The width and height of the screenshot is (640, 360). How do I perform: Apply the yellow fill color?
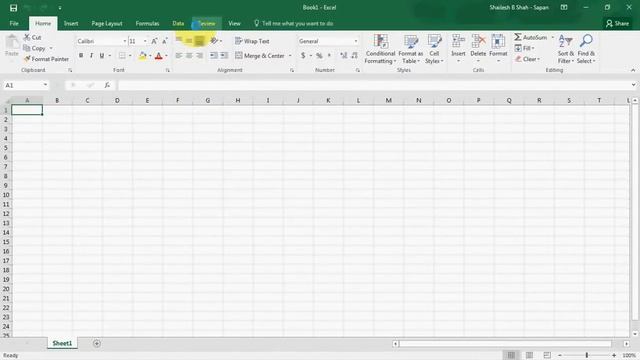click(x=142, y=56)
